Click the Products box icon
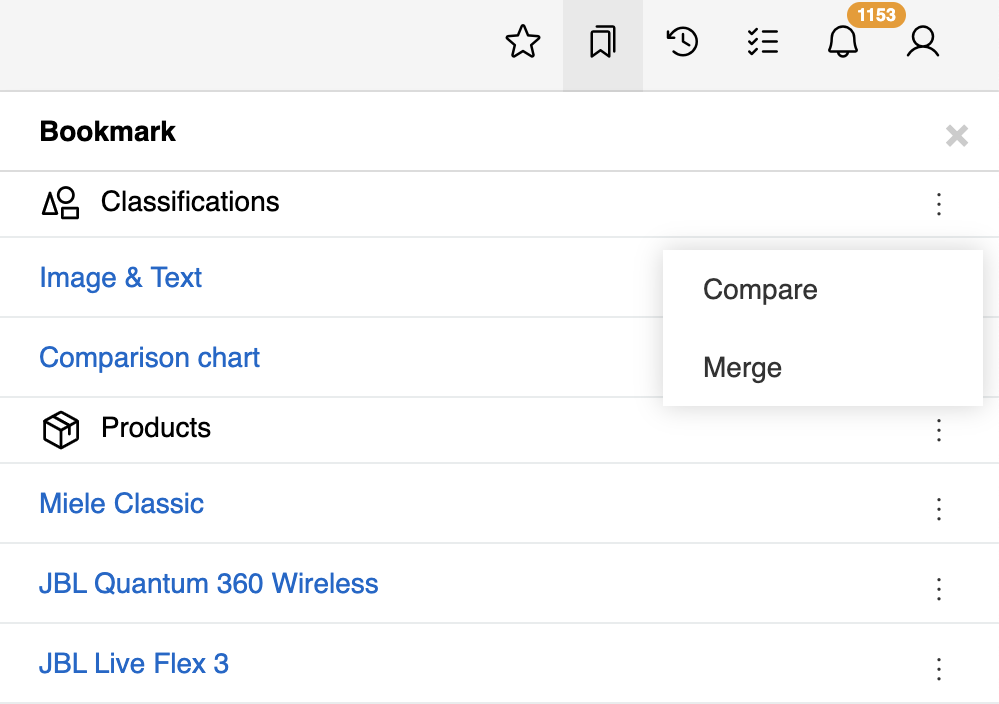Viewport: 999px width, 704px height. [60, 430]
